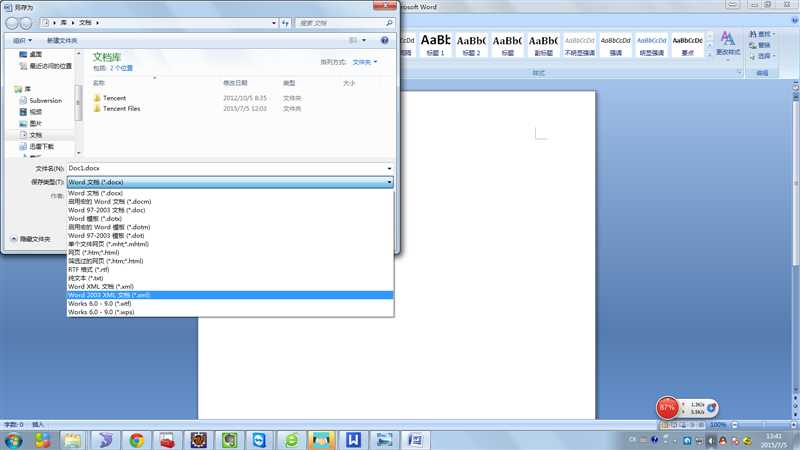800x450 pixels.
Task: Click the change view icon in dialog toolbar
Action: [x=353, y=40]
